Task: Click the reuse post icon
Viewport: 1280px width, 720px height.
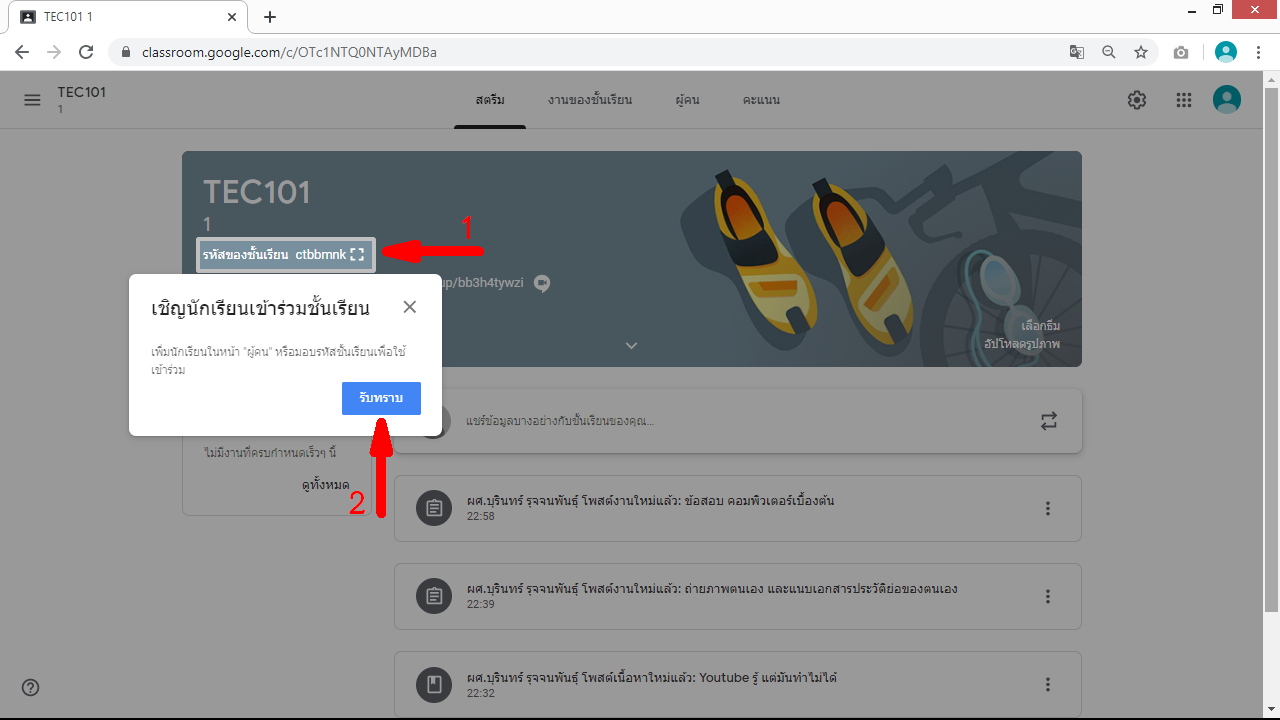Action: pyautogui.click(x=1048, y=421)
